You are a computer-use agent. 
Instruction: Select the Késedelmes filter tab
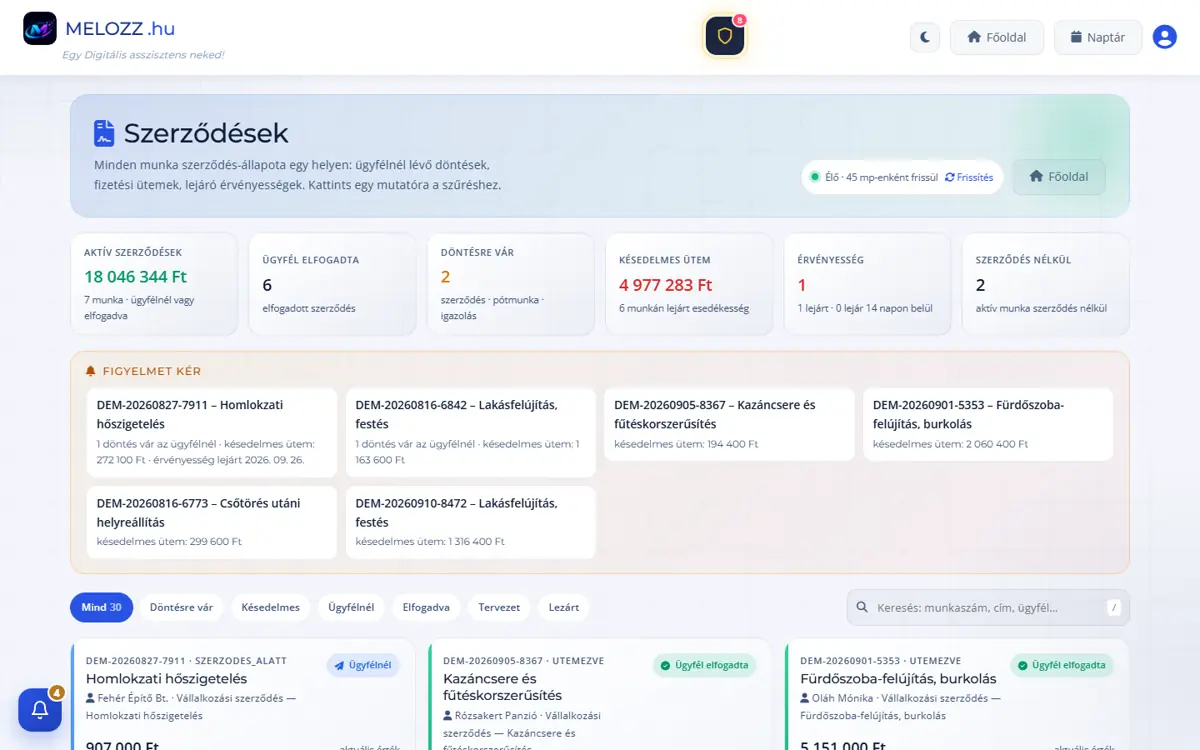(x=270, y=607)
